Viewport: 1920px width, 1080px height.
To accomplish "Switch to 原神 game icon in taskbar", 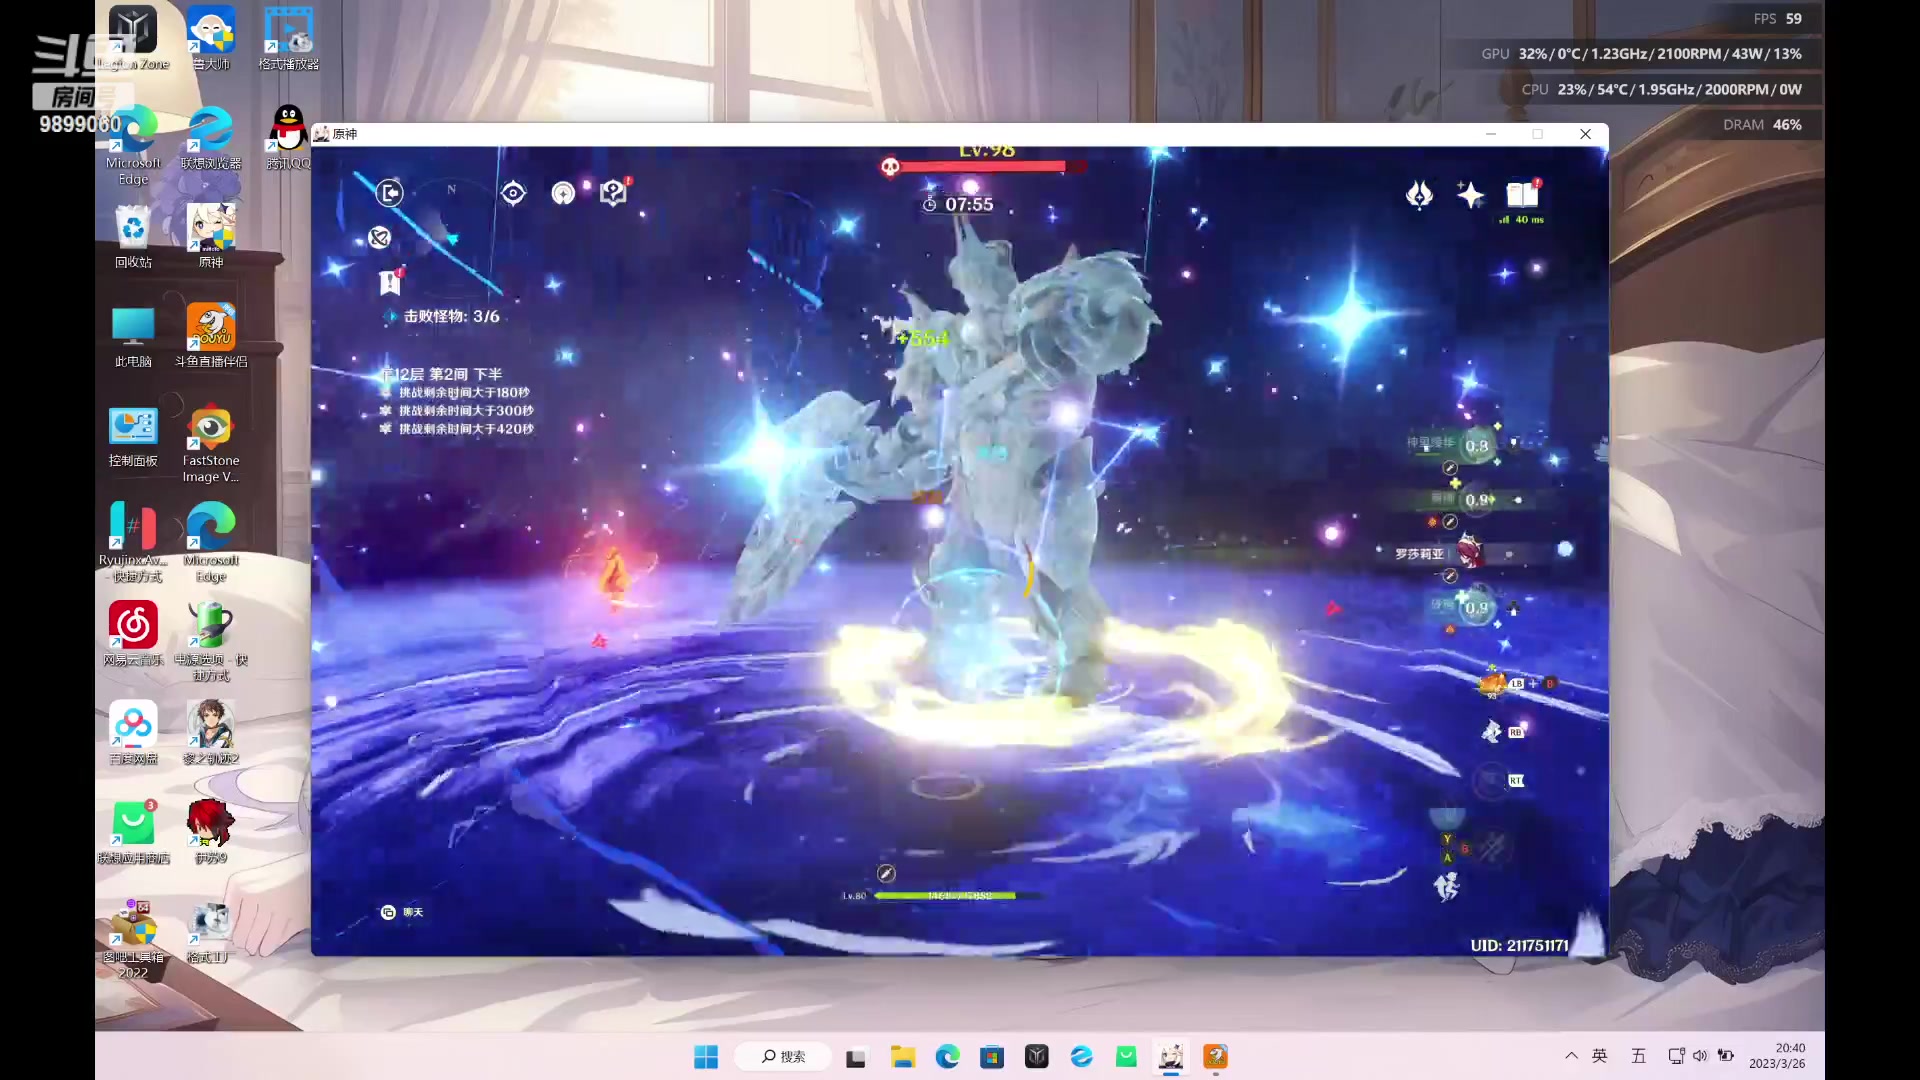I will click(1171, 1056).
